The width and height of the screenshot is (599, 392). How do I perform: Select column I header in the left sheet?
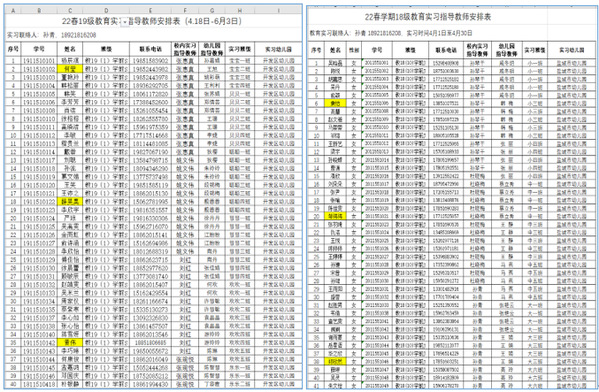(278, 10)
